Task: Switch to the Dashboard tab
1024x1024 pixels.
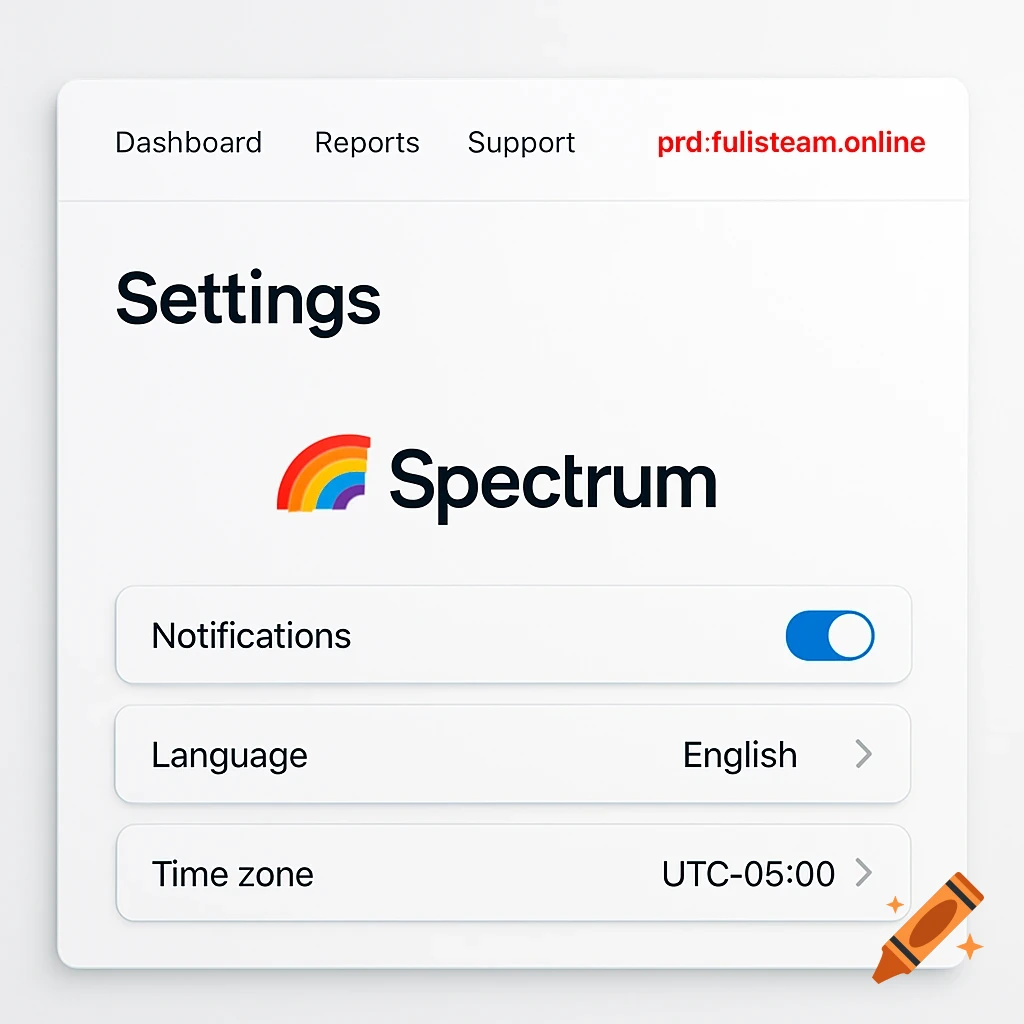Action: point(188,142)
